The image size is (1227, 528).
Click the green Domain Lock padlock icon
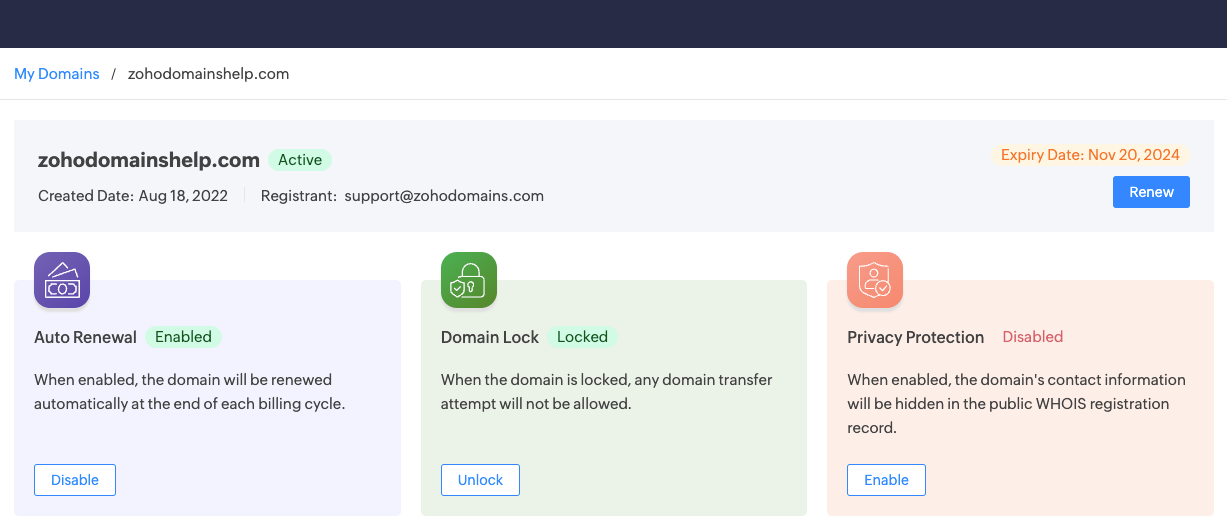pyautogui.click(x=469, y=280)
